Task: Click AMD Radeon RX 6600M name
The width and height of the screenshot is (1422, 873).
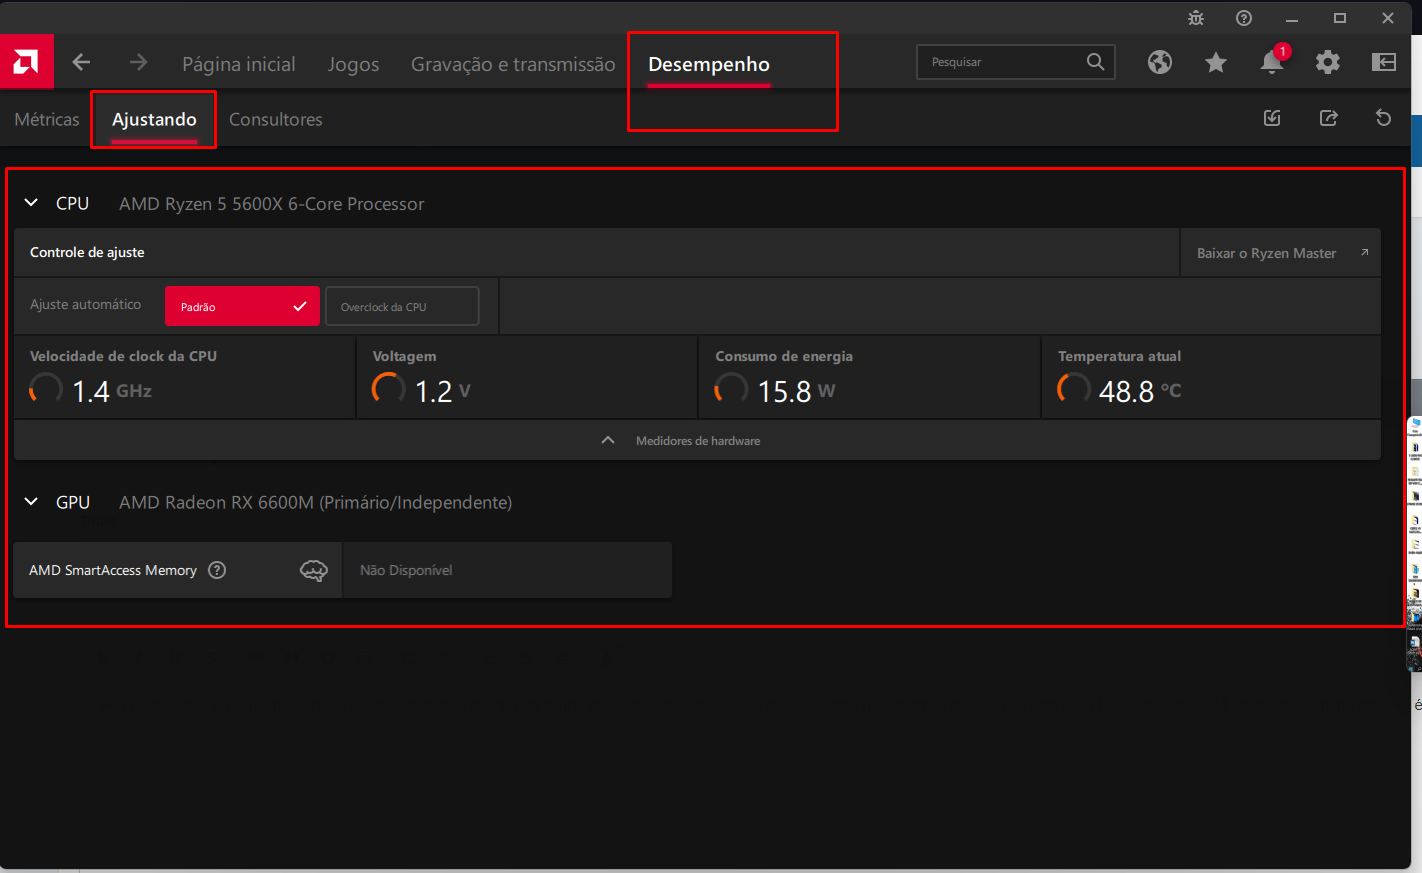Action: coord(315,502)
